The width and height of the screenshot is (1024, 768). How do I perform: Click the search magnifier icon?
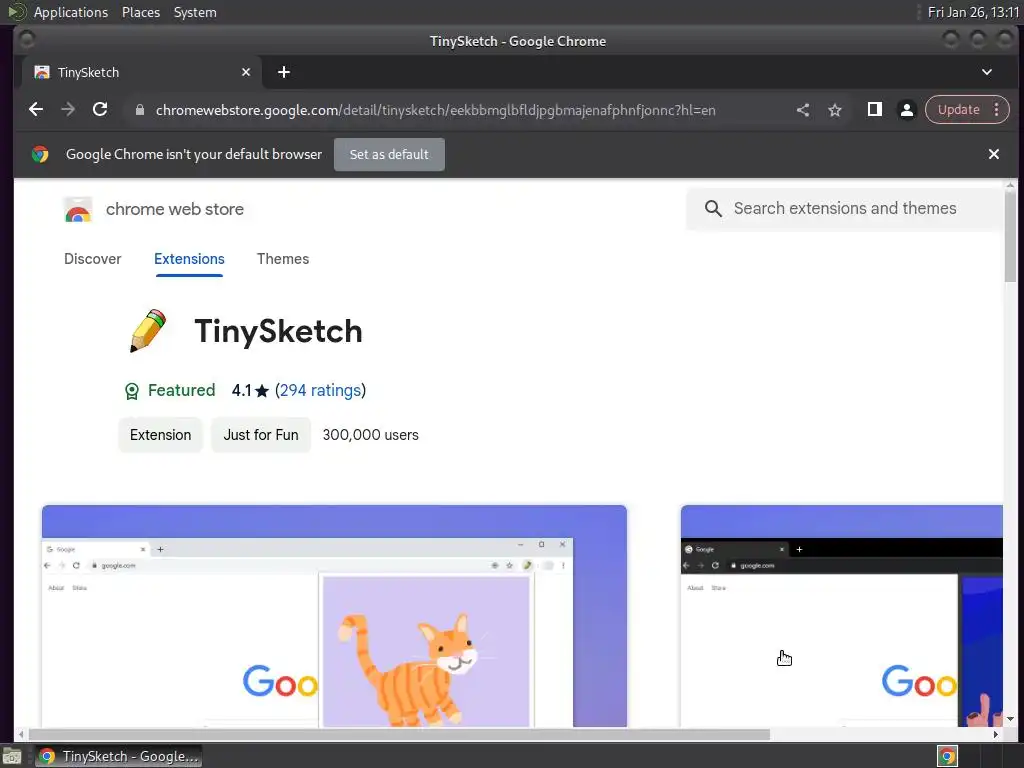(x=713, y=209)
